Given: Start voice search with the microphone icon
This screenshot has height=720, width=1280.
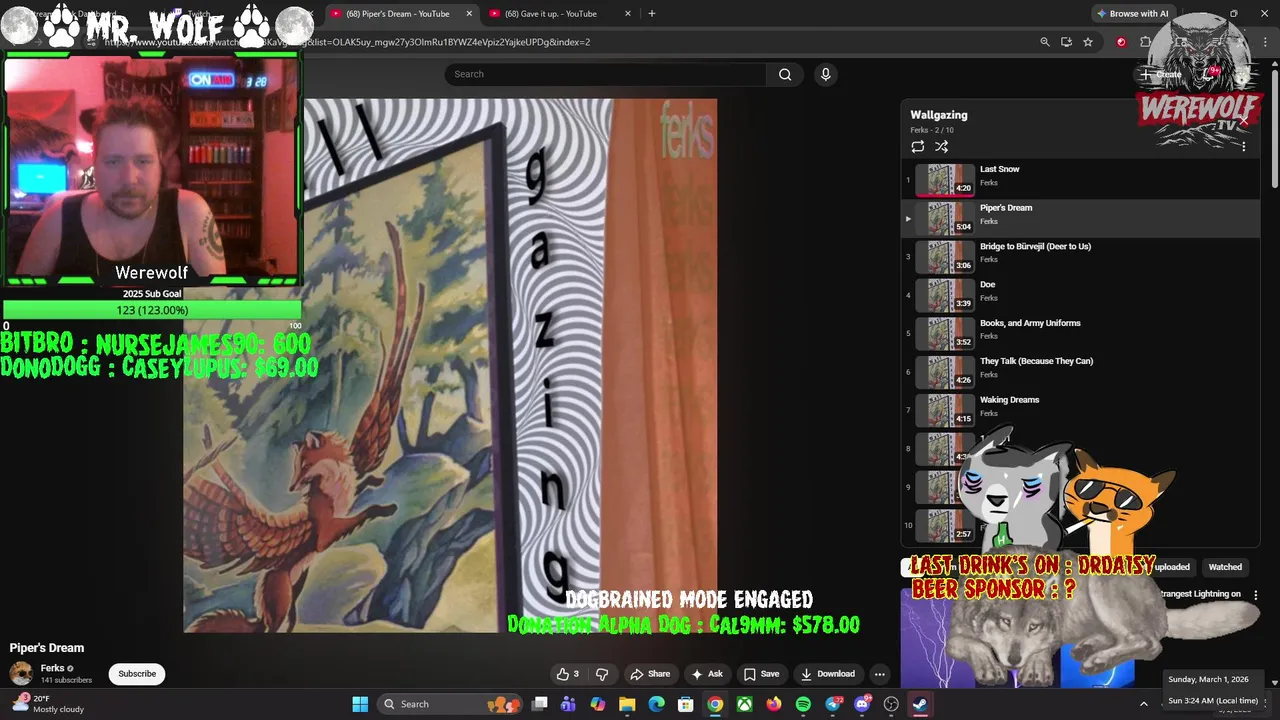Looking at the screenshot, I should 825,74.
